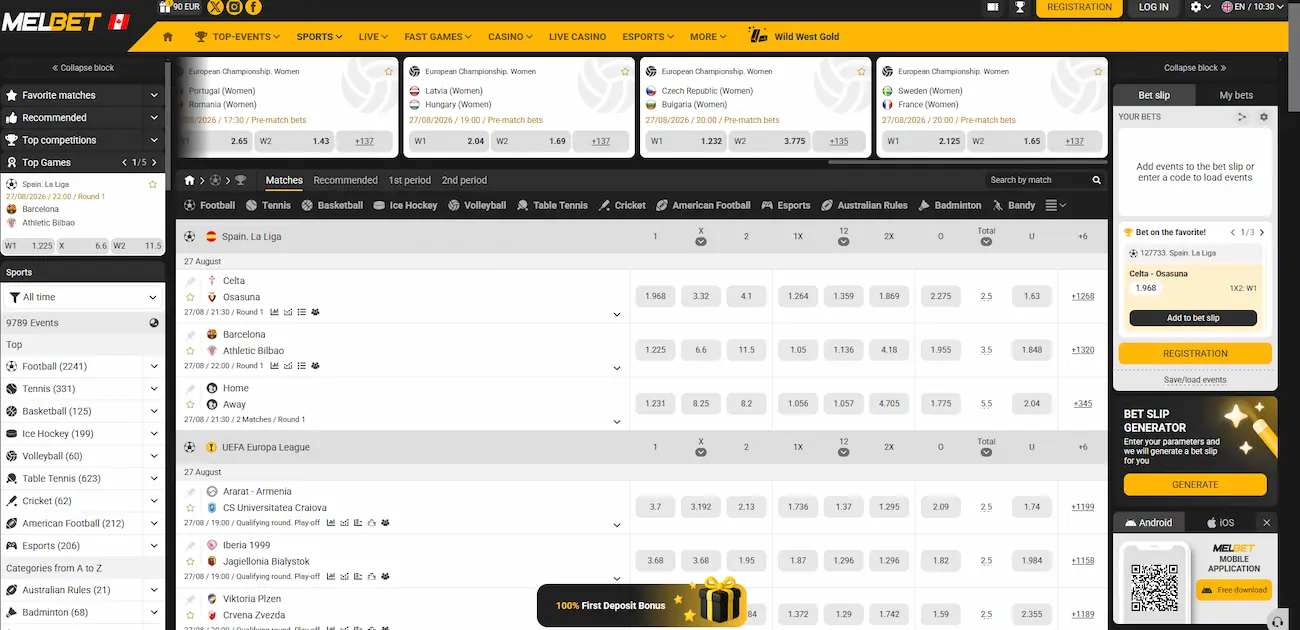Click the breadcrumb trophy icon above the matches list
Image resolution: width=1300 pixels, height=630 pixels.
click(240, 180)
